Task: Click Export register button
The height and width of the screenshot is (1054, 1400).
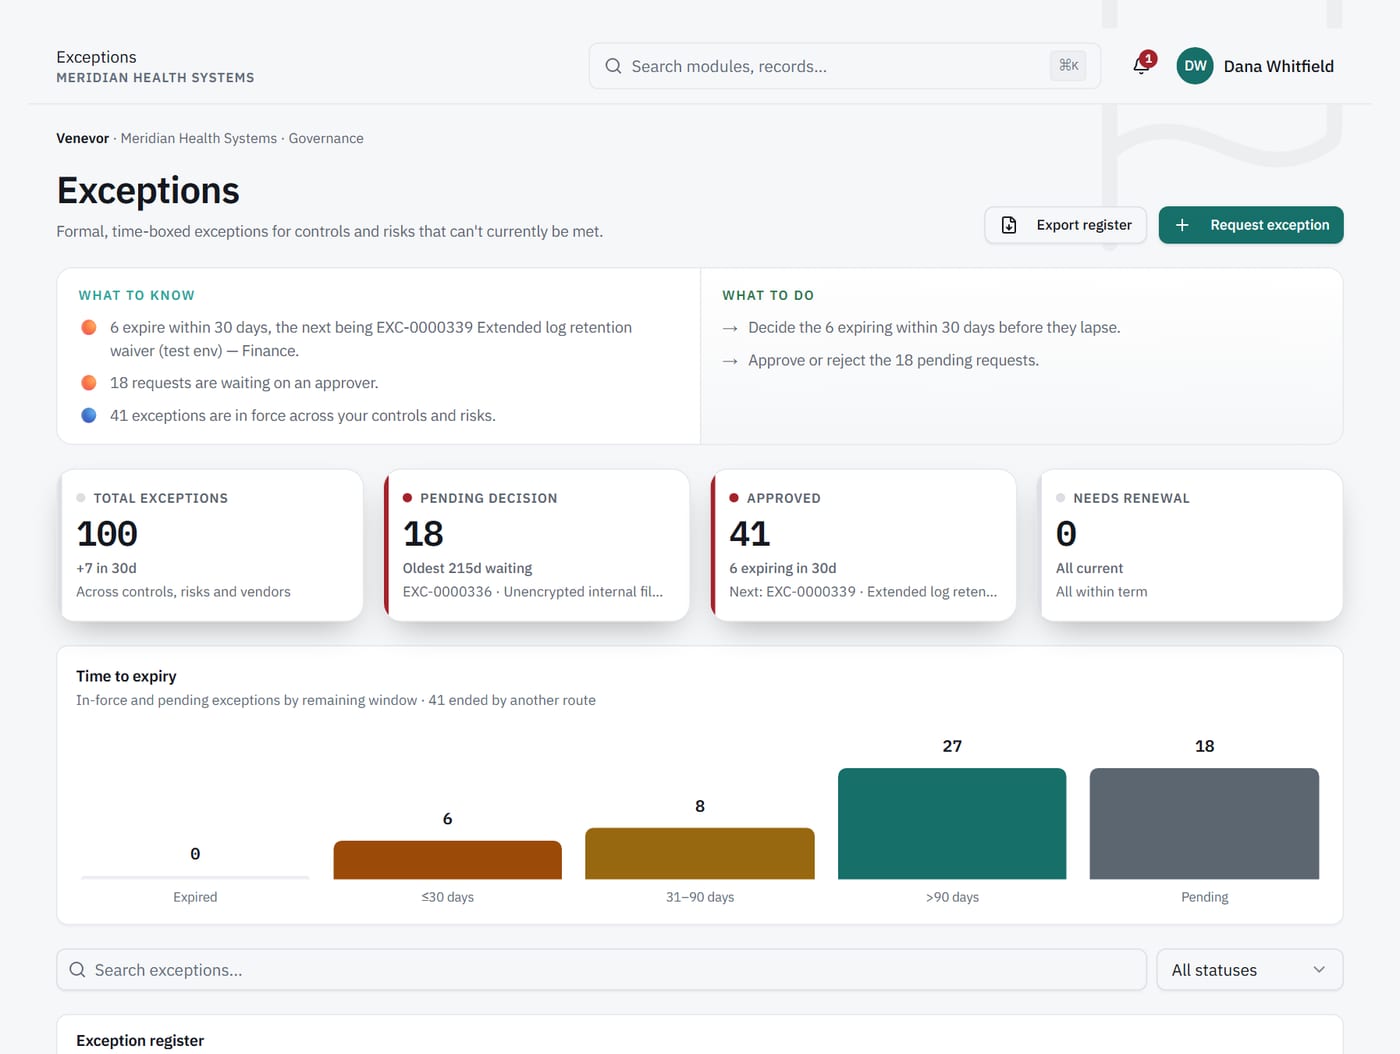Action: point(1066,225)
